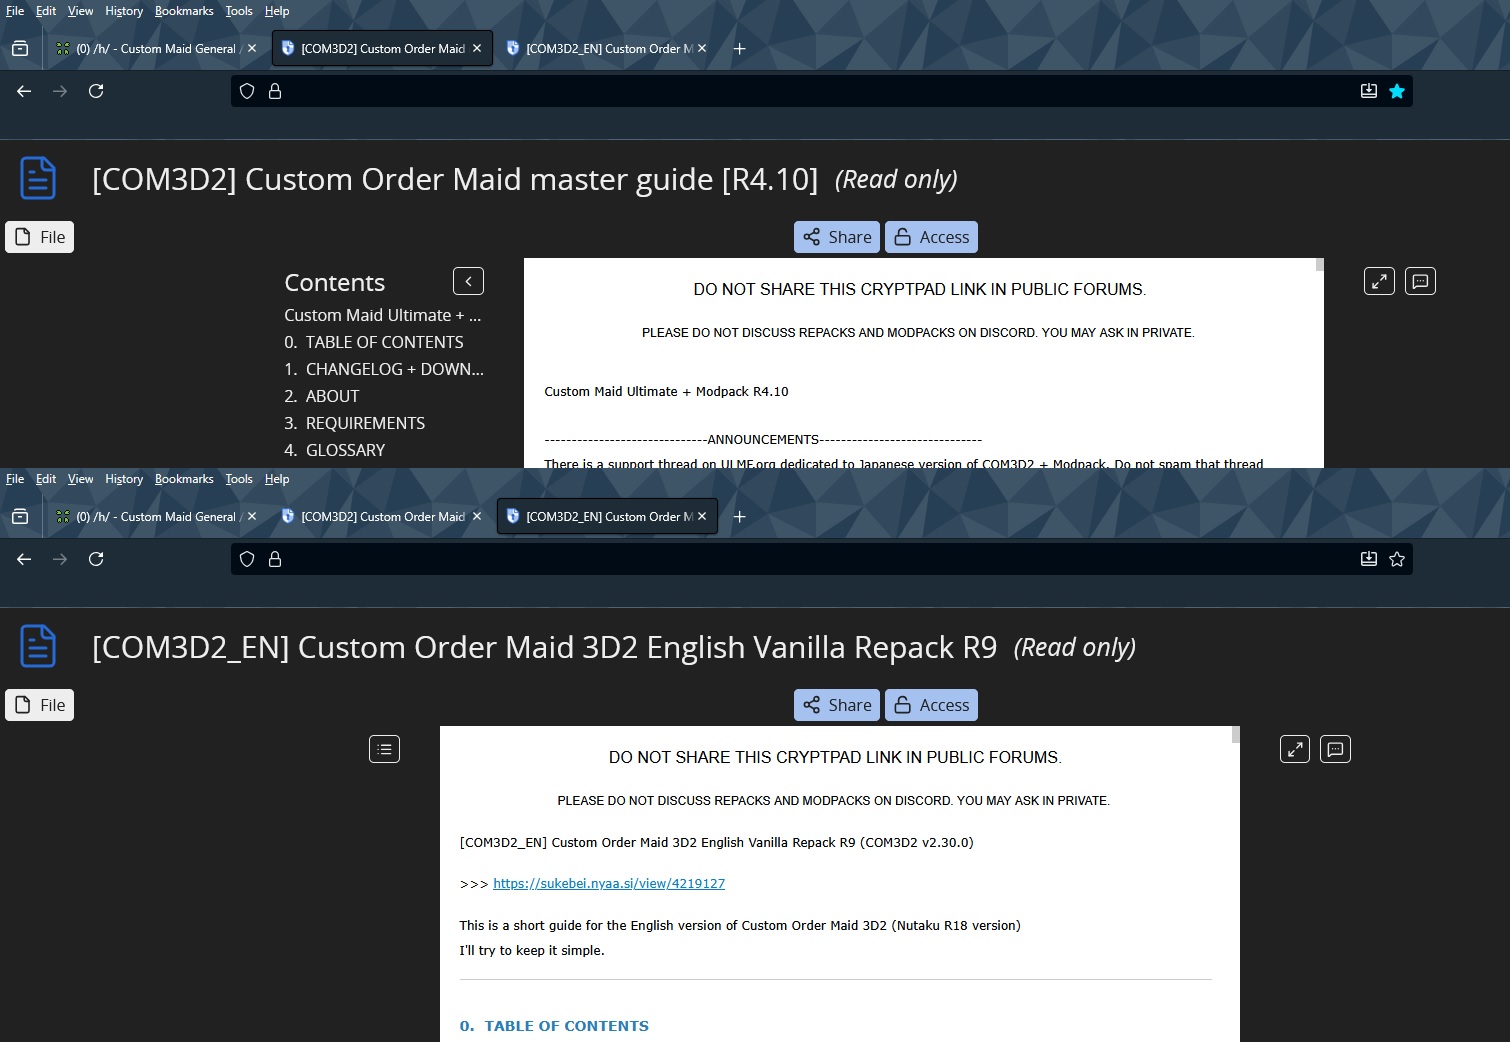Click Share button in the English Vanilla Repack document

837,705
